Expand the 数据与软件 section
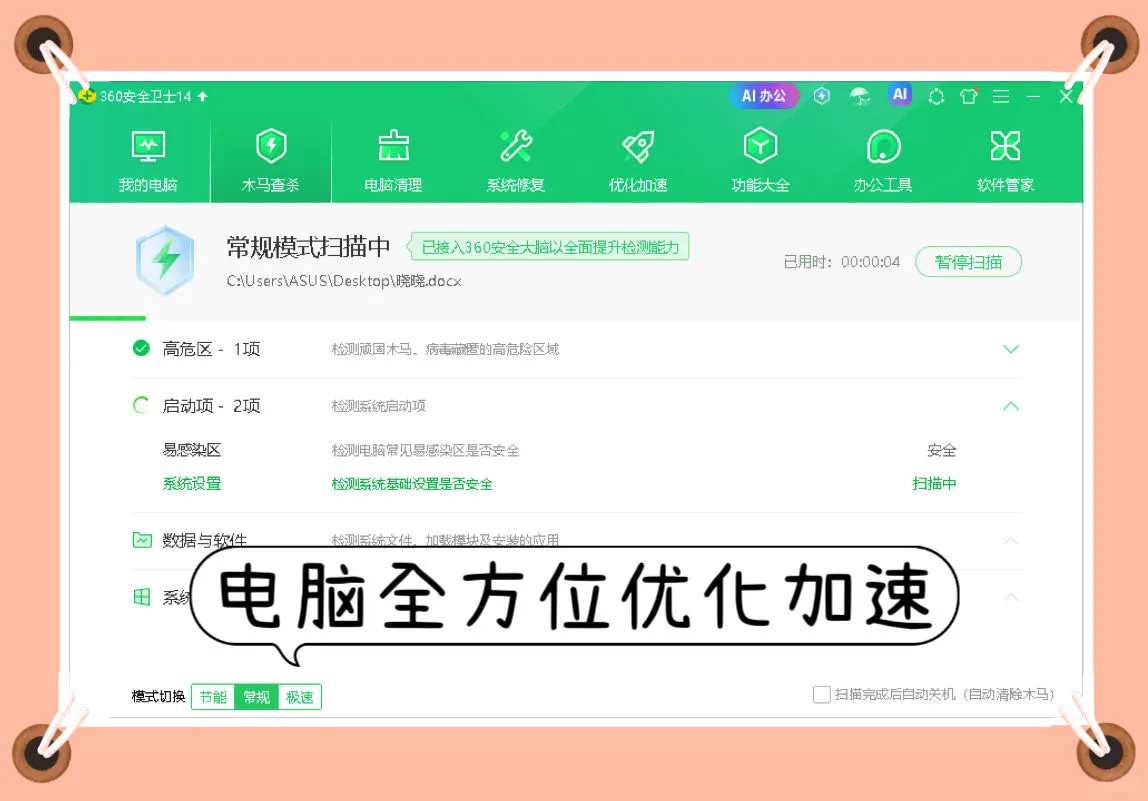The width and height of the screenshot is (1148, 801). coord(1010,539)
